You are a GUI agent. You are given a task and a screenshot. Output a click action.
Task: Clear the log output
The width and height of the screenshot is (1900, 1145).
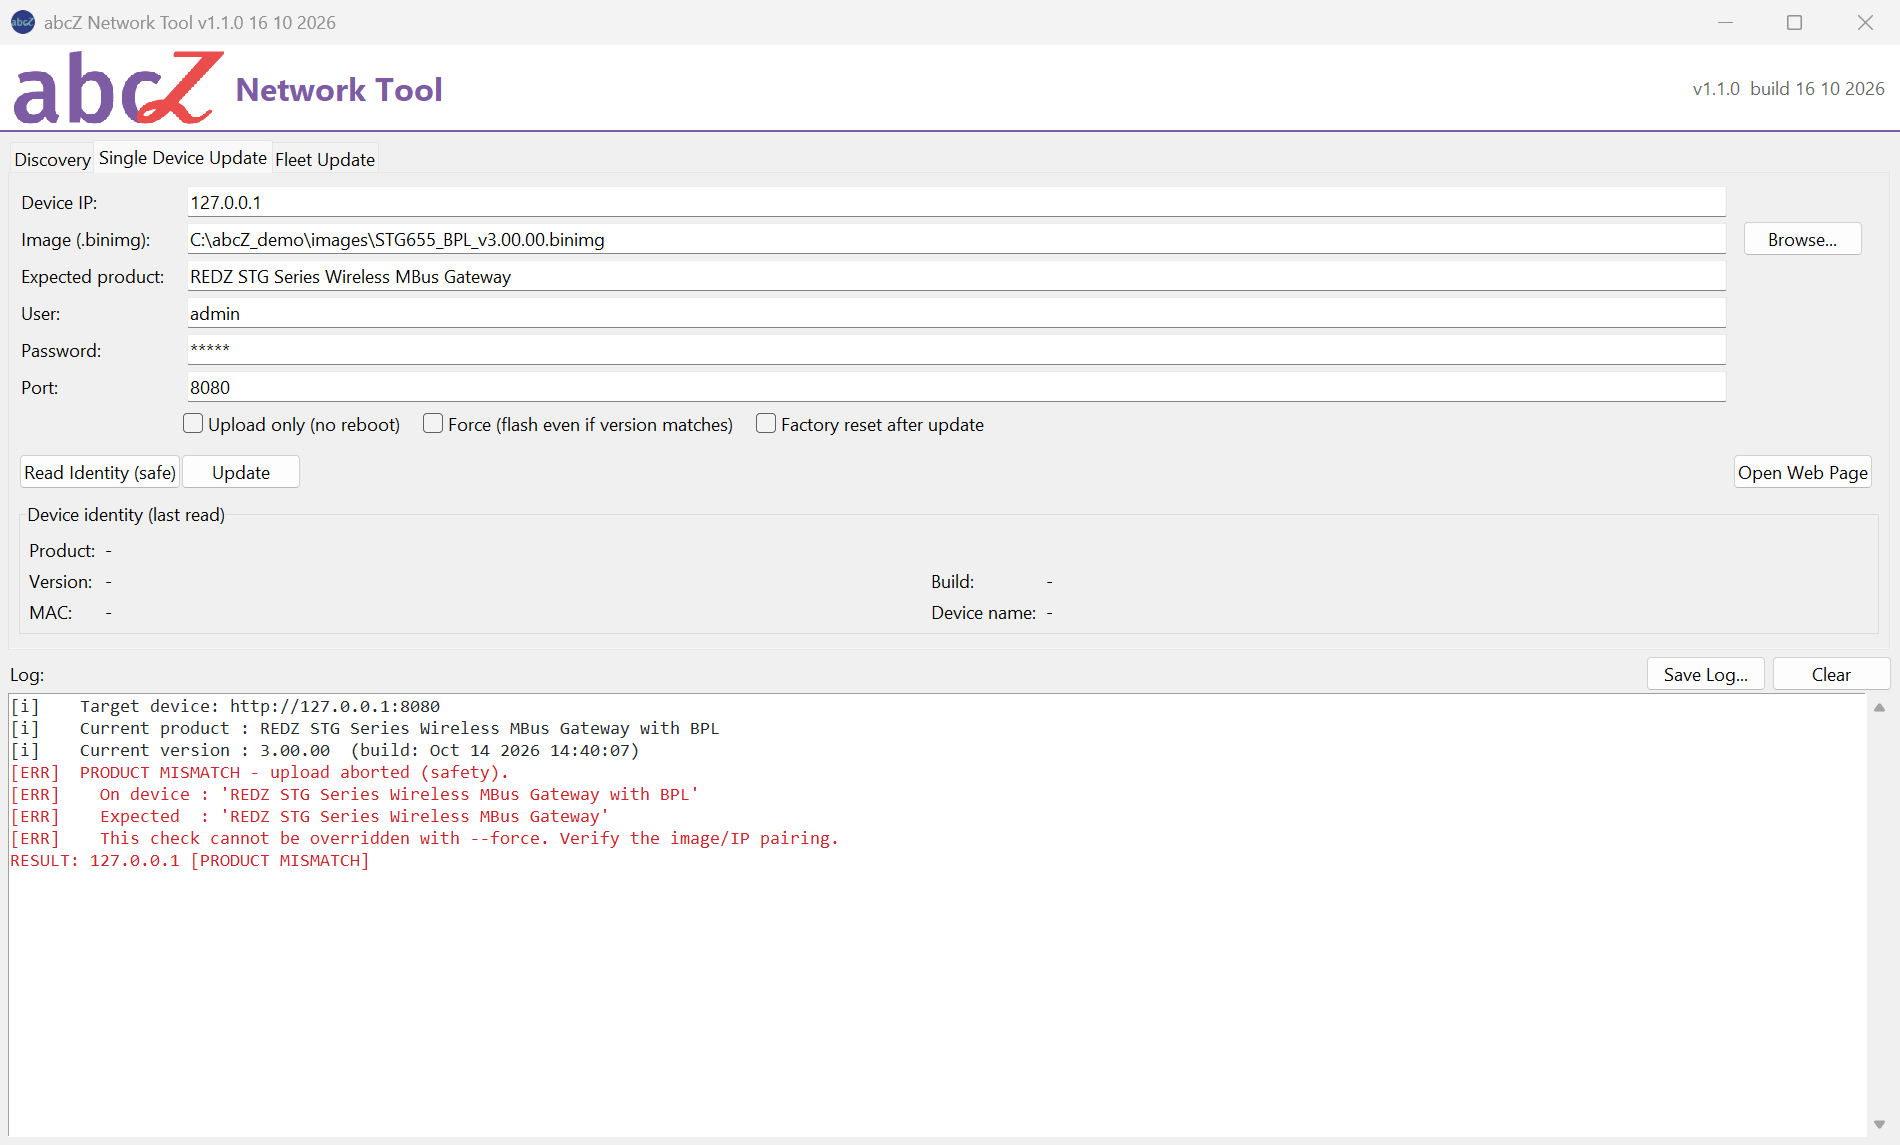[x=1831, y=674]
